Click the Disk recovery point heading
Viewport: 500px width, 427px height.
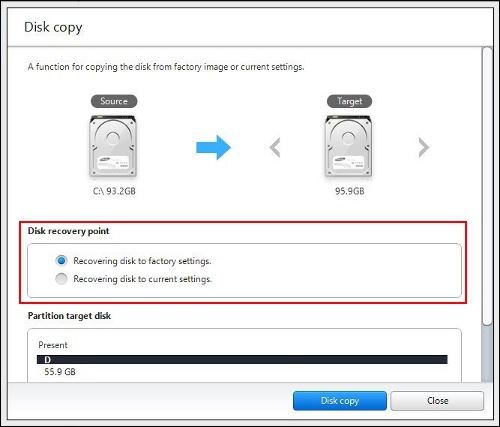click(68, 231)
